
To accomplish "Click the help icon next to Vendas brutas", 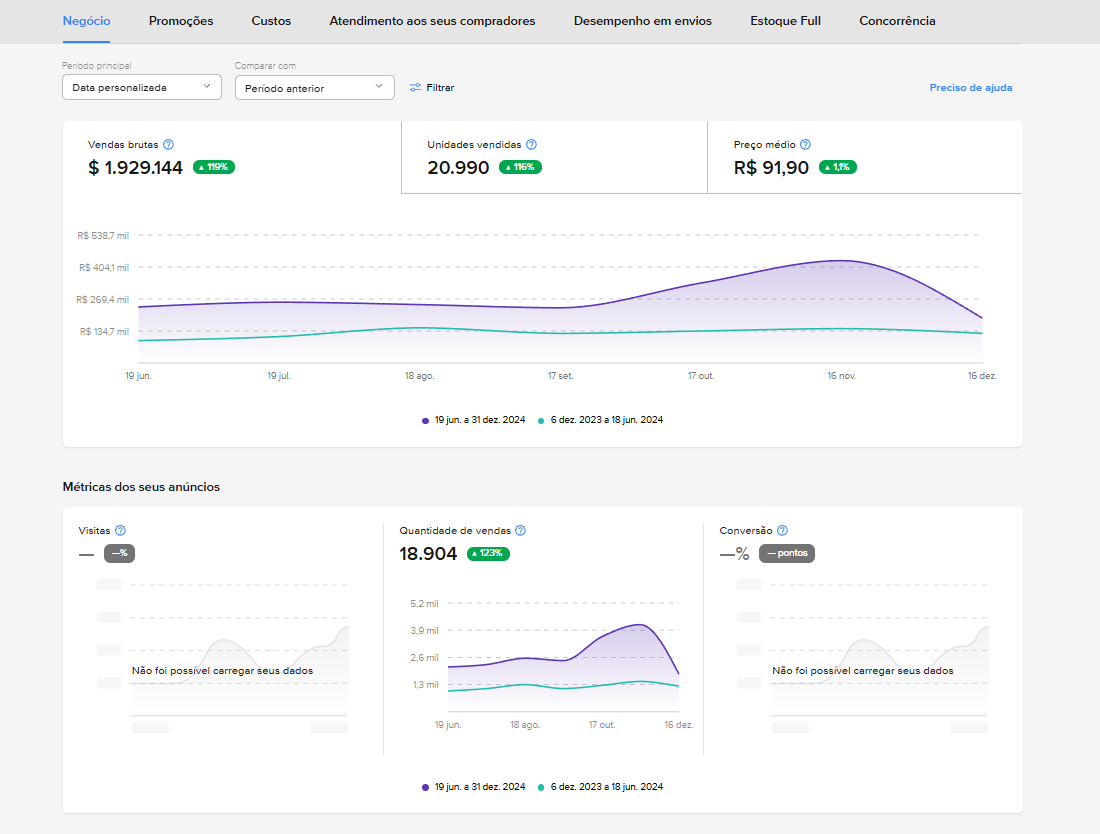I will [168, 144].
